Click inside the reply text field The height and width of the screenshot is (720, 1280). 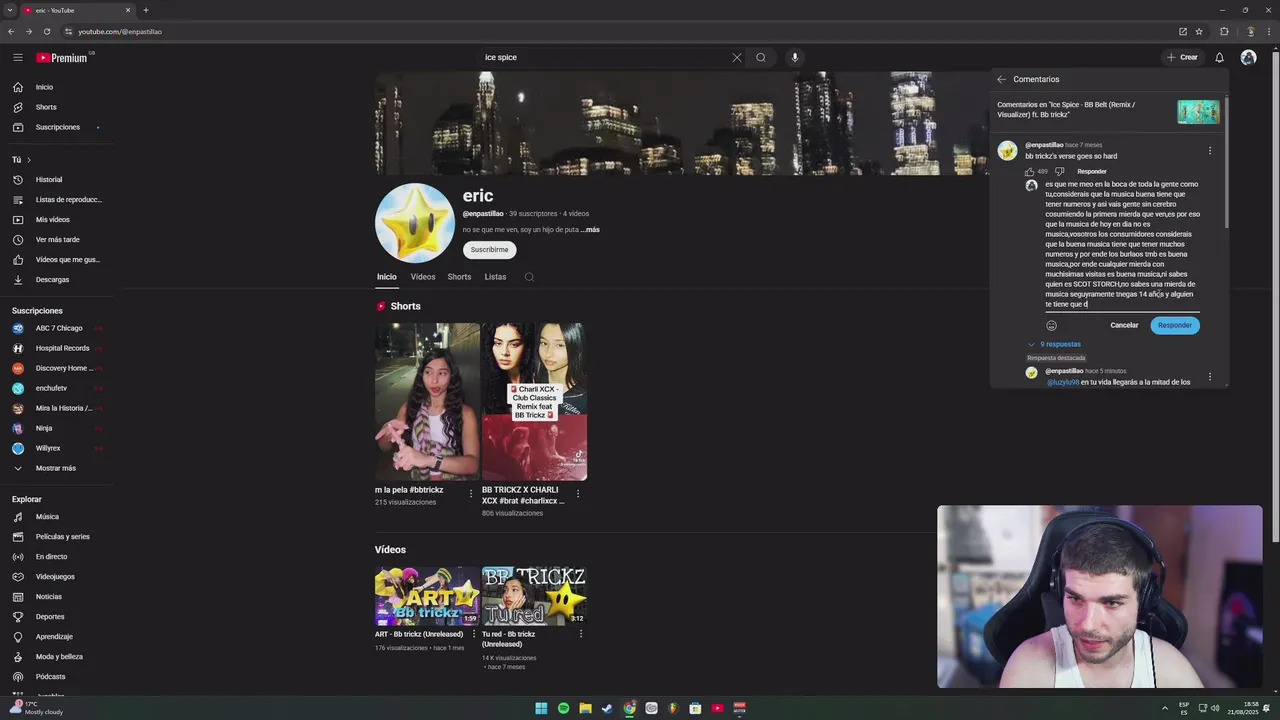click(x=1121, y=244)
